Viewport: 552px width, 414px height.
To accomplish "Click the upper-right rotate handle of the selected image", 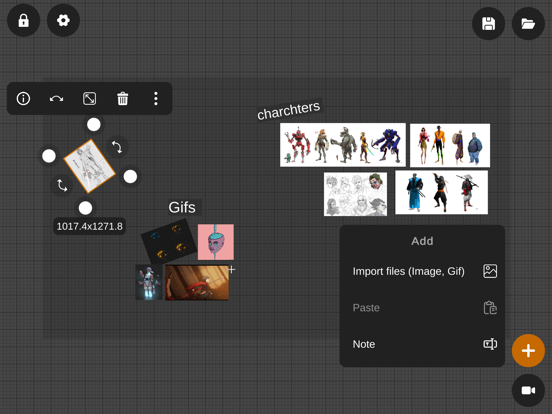I will pyautogui.click(x=117, y=147).
